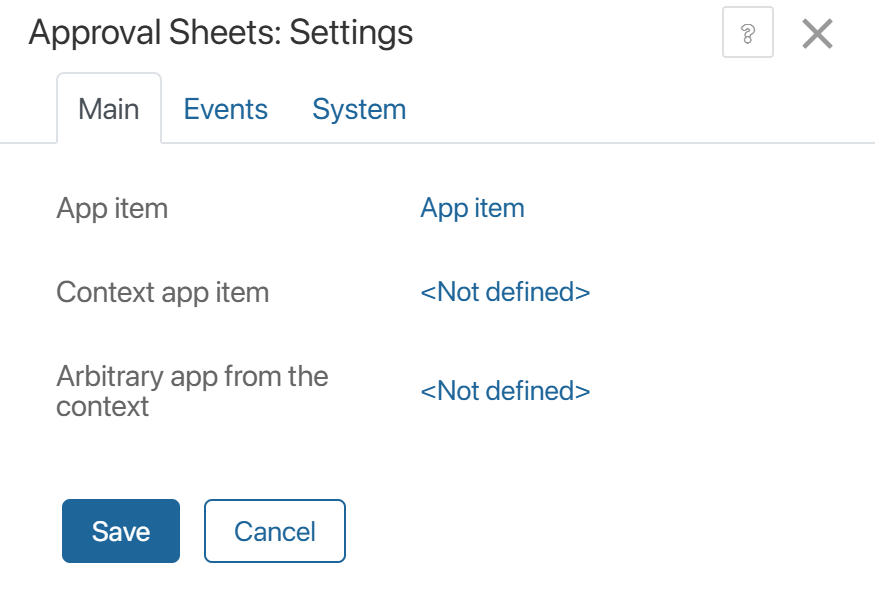View Events settings for Approval Sheets

(x=225, y=108)
